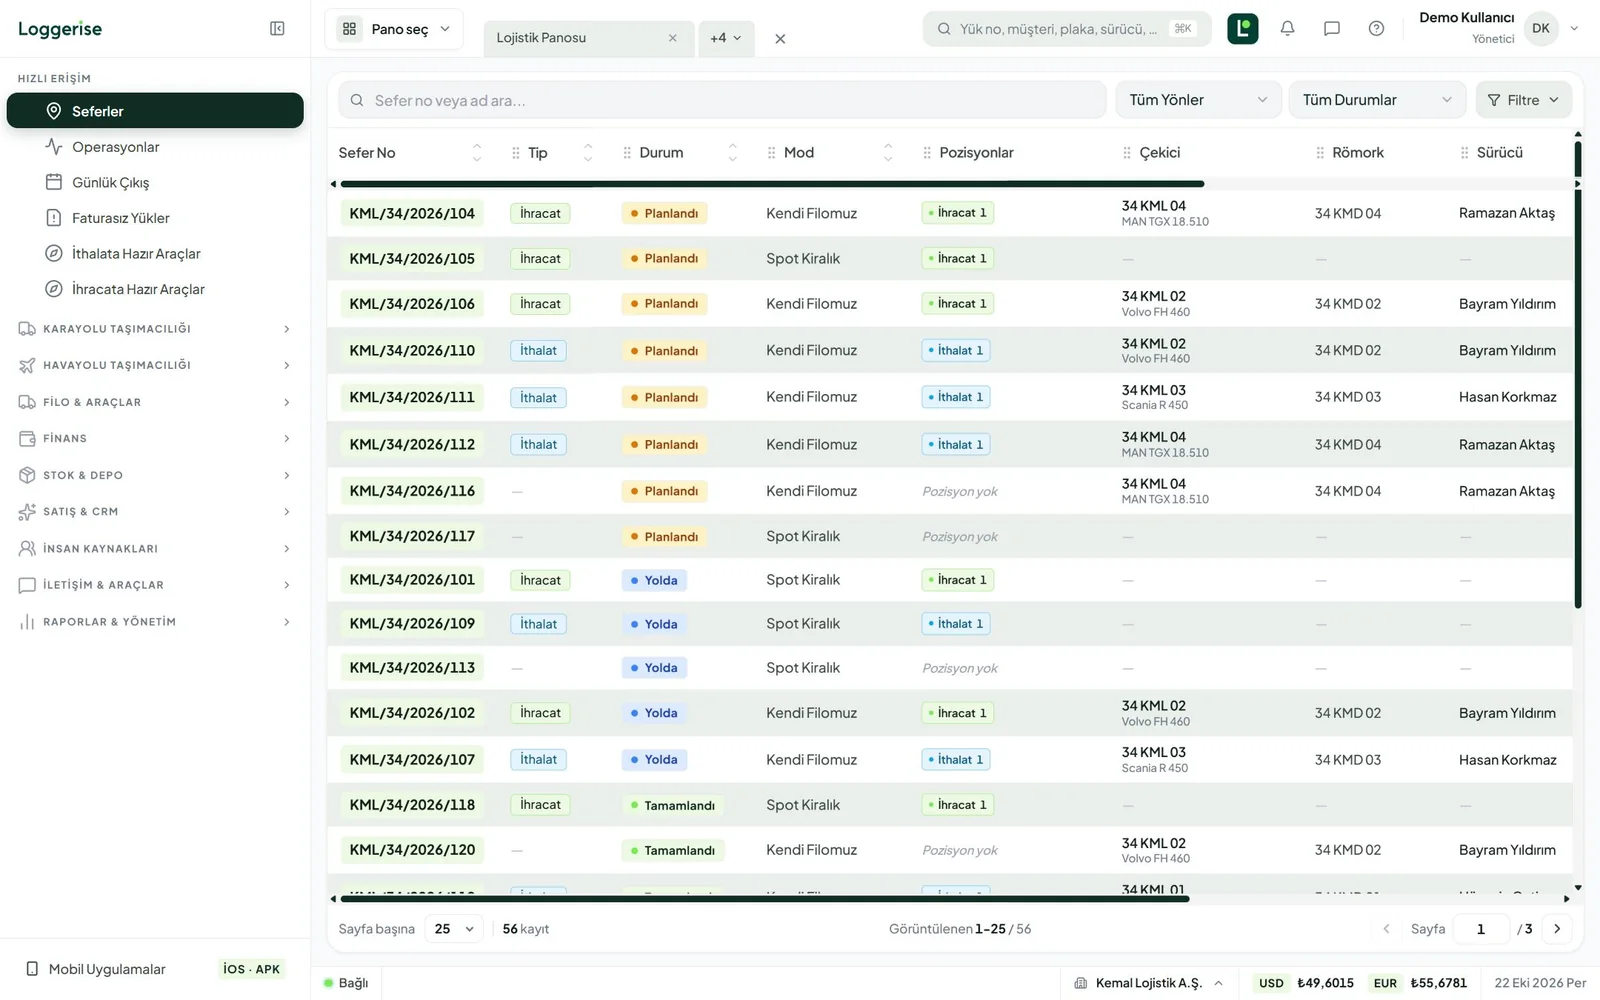Open sefer KML/34/2026/104 link
The image size is (1600, 1000).
(x=412, y=213)
